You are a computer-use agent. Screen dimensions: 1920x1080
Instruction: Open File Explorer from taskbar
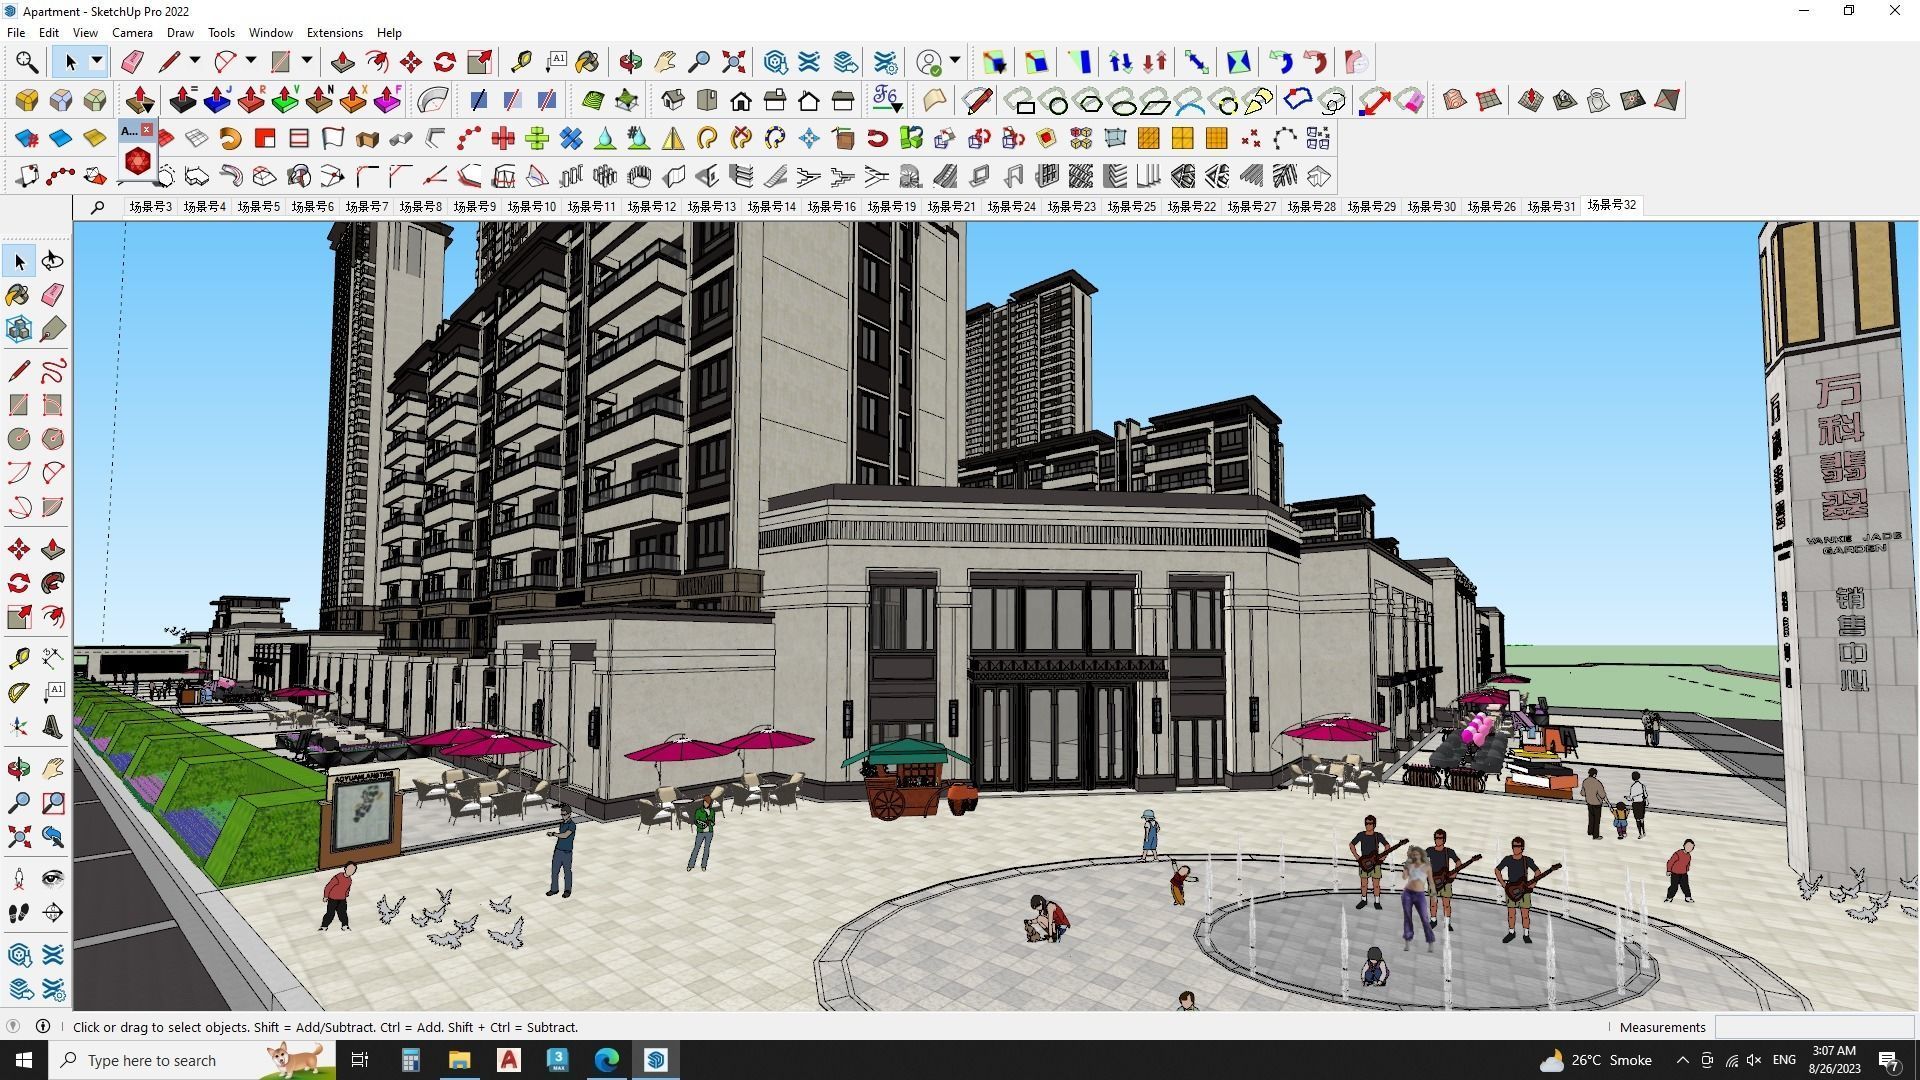(x=459, y=1060)
